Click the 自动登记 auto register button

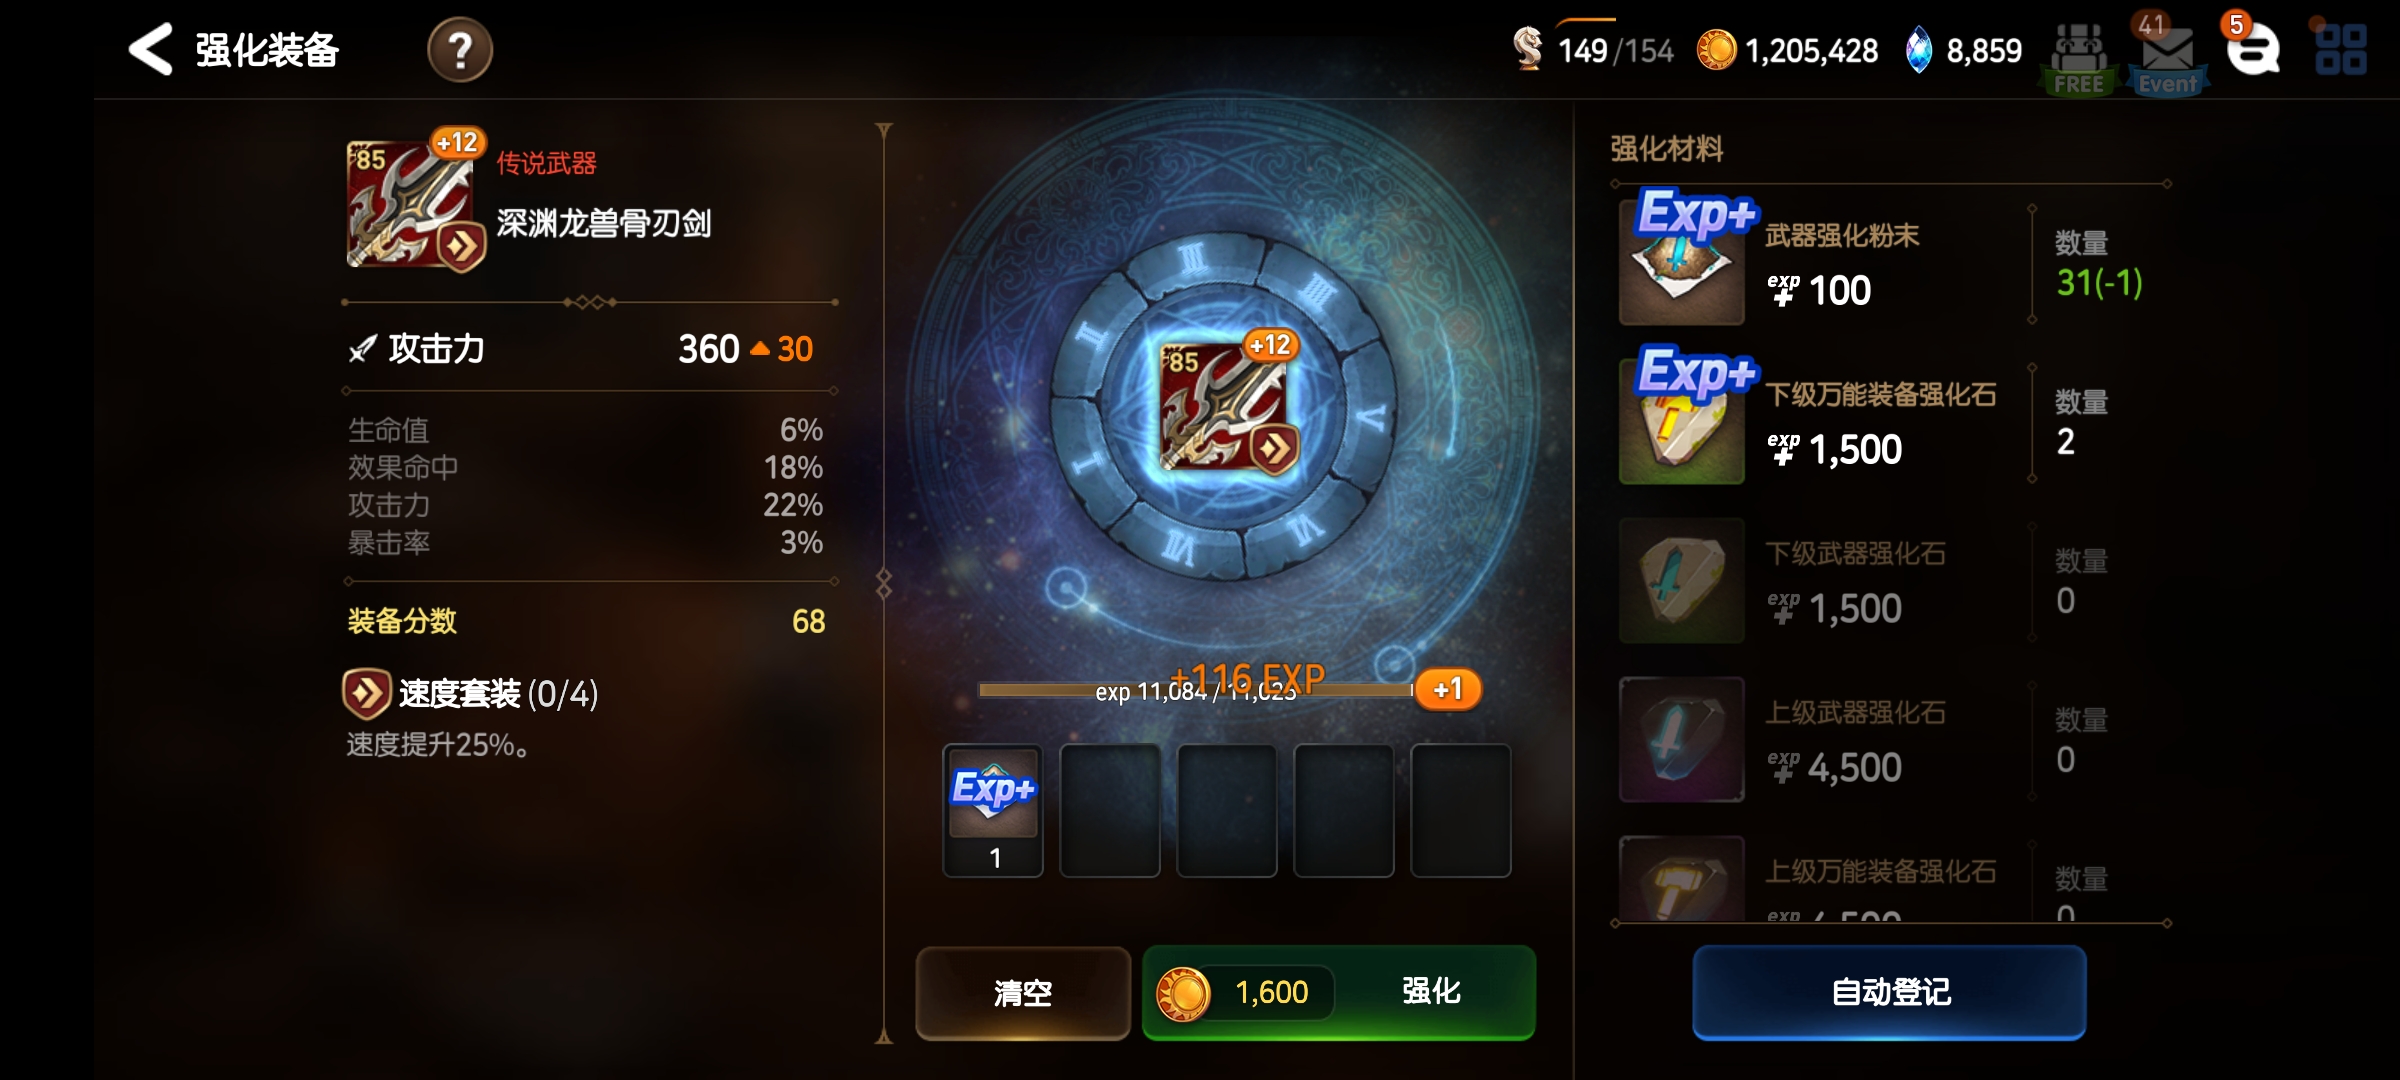point(1889,992)
